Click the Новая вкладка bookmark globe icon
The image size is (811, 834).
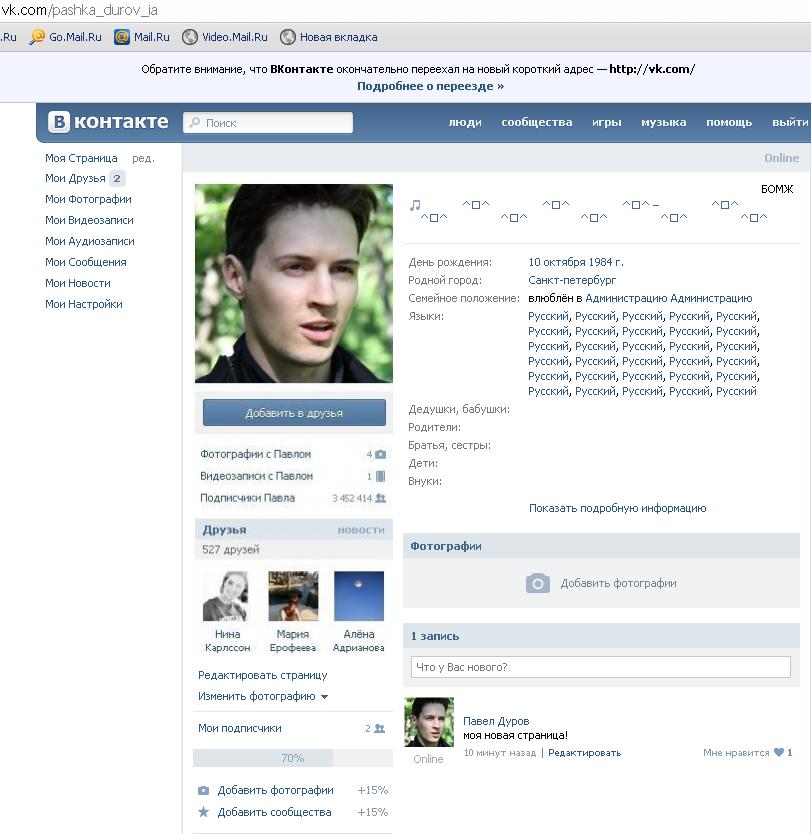pyautogui.click(x=288, y=37)
